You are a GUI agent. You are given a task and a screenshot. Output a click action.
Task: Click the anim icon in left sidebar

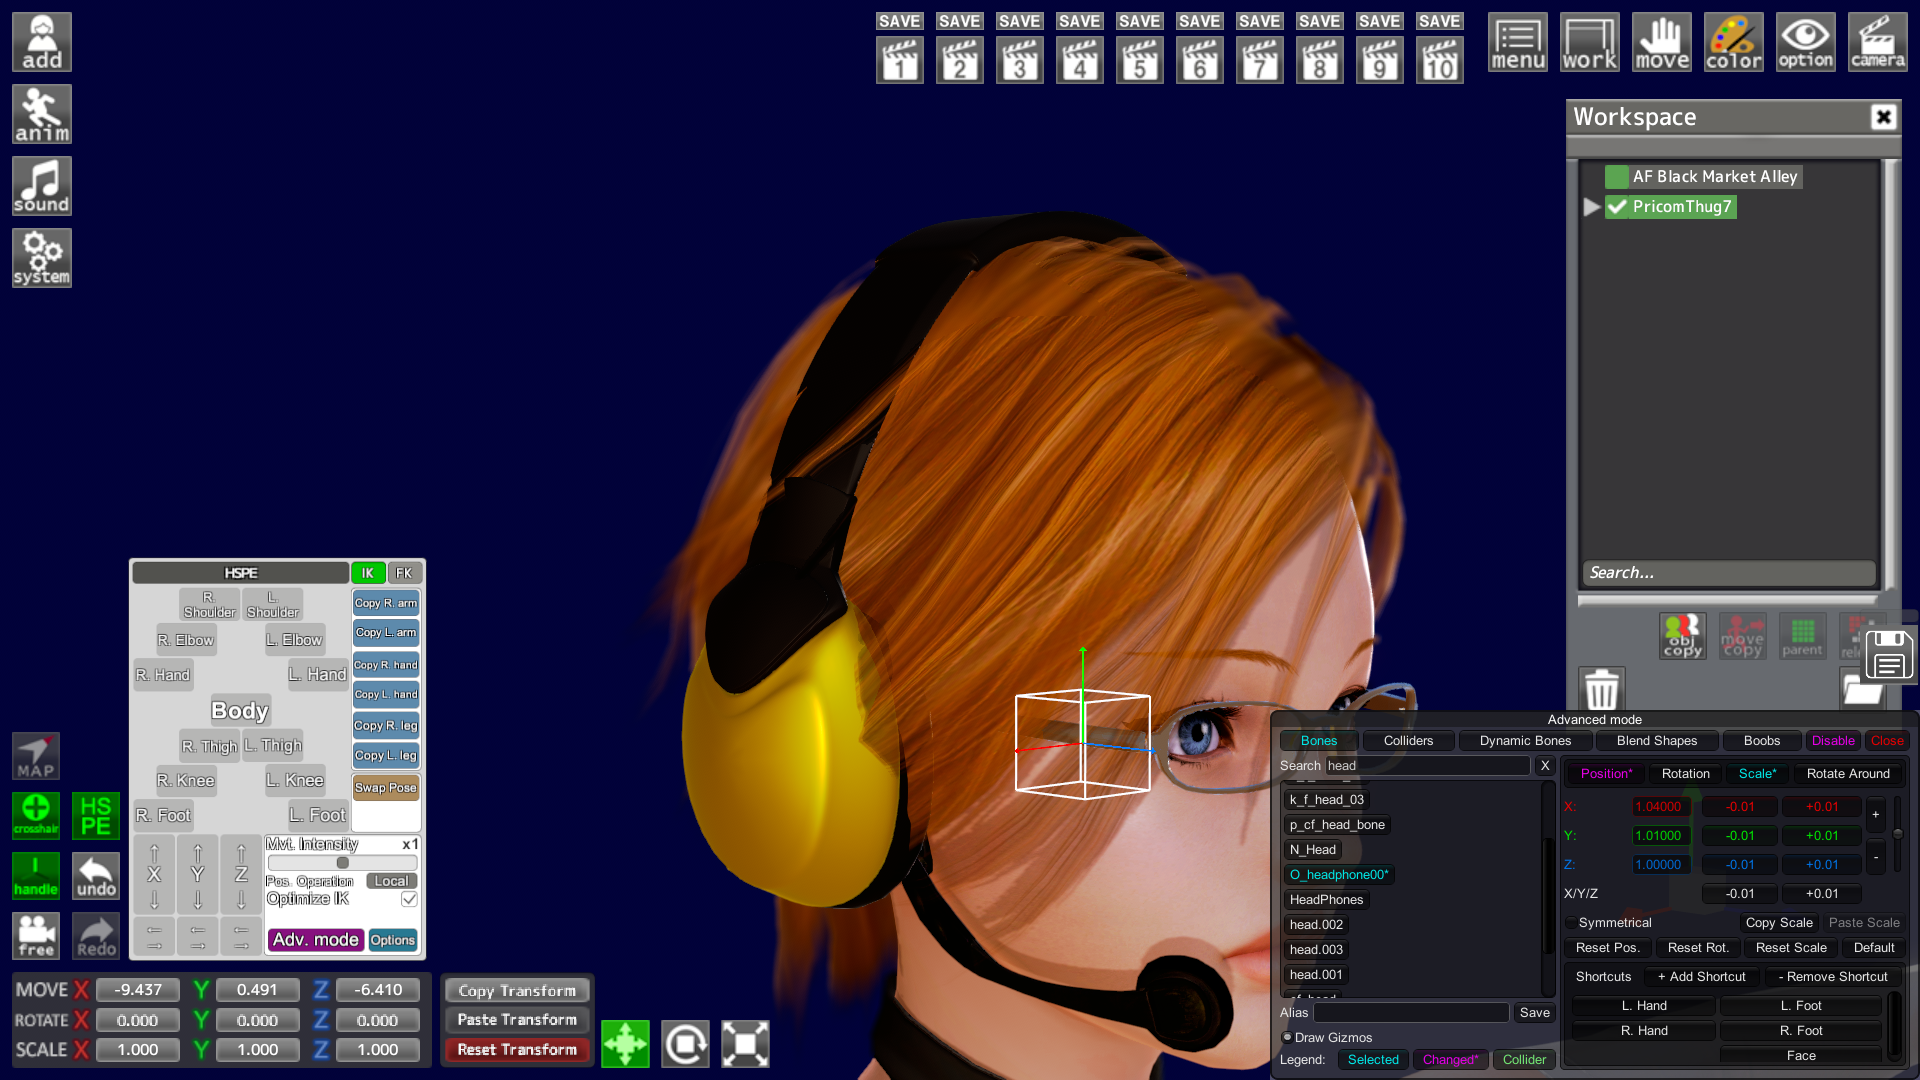(41, 114)
